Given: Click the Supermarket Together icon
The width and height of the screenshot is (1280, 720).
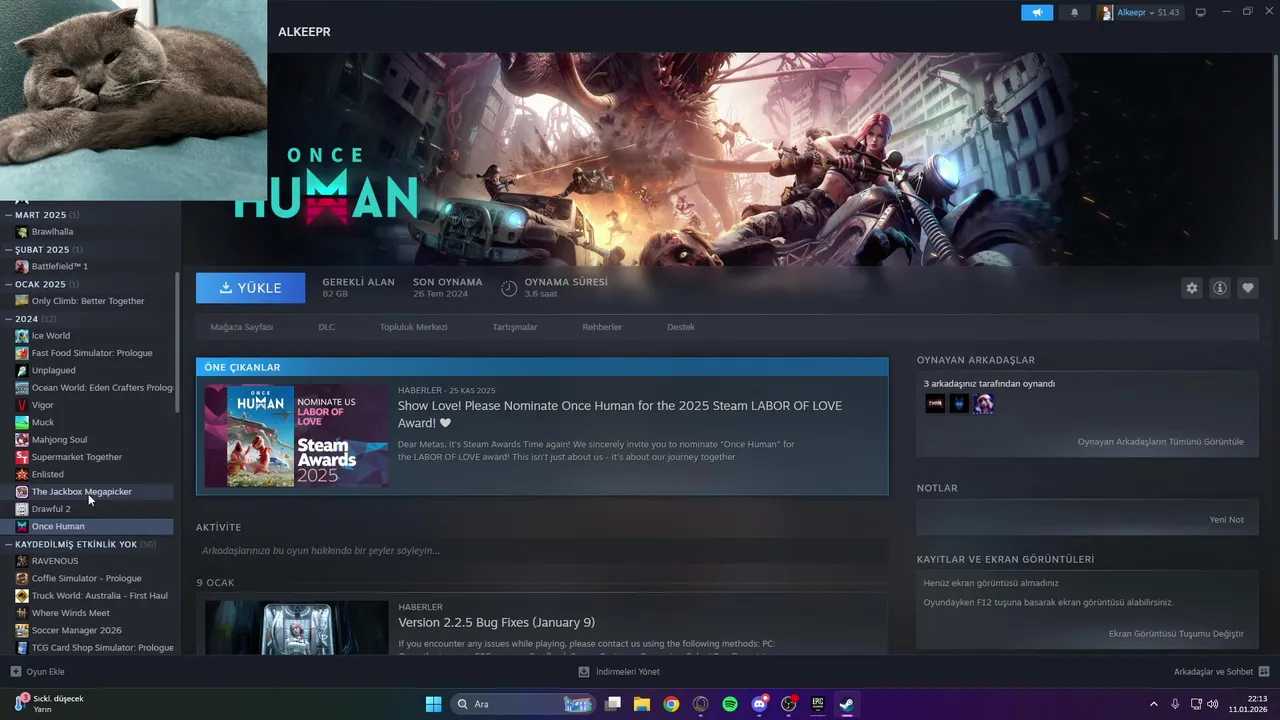Looking at the screenshot, I should [22, 457].
